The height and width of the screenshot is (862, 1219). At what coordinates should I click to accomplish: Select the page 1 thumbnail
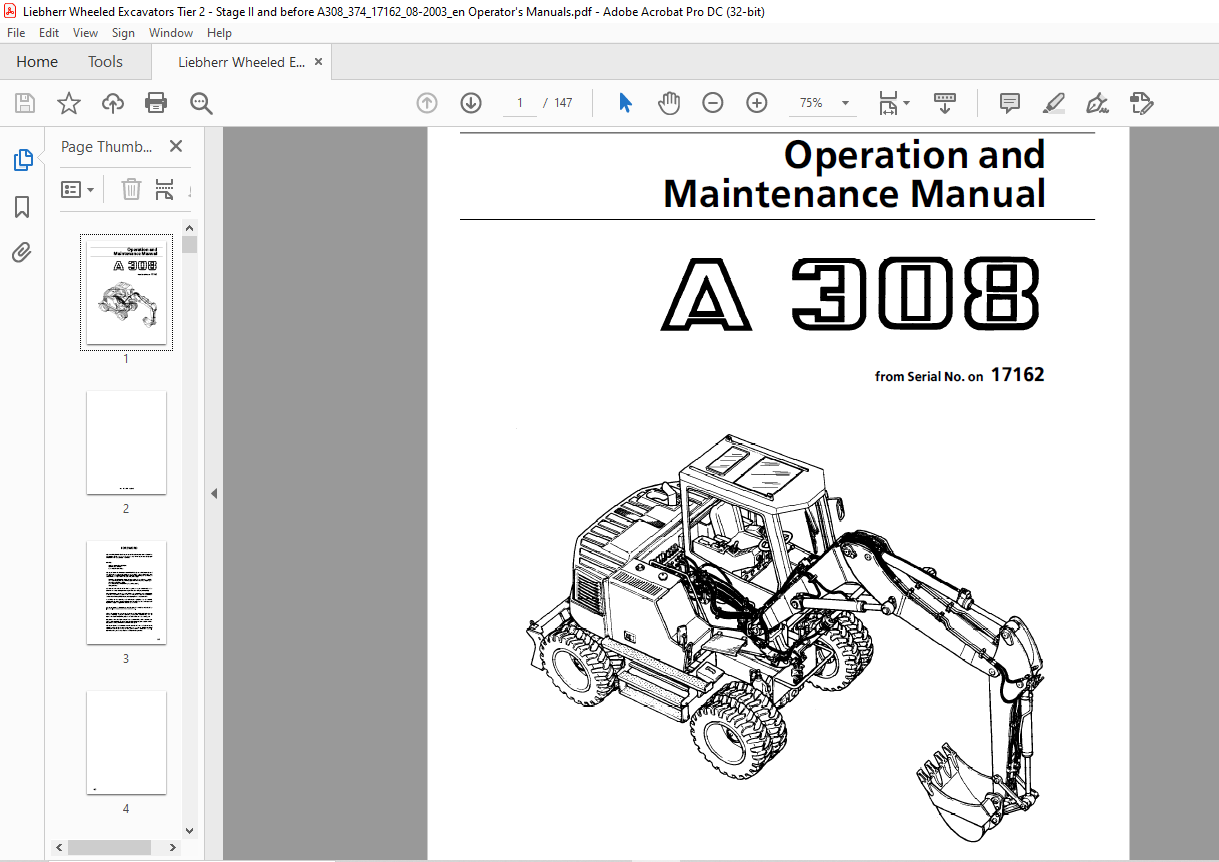[x=126, y=292]
